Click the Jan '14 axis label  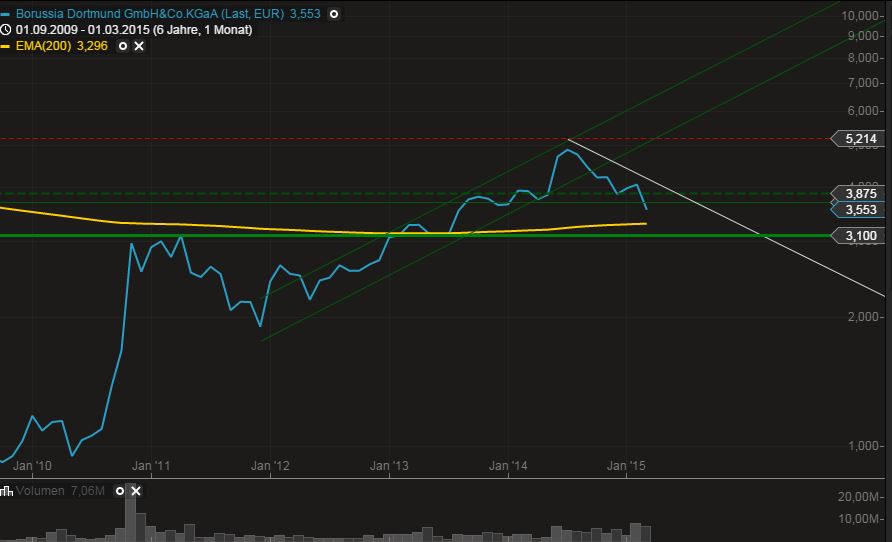(508, 466)
